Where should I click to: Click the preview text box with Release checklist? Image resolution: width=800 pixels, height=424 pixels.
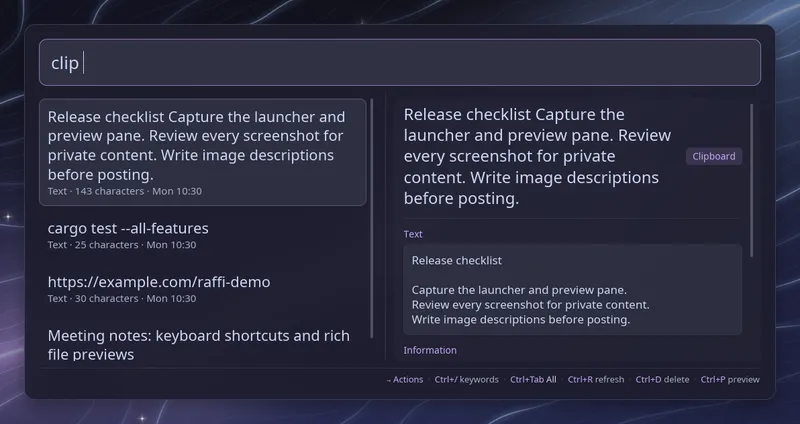click(x=572, y=289)
